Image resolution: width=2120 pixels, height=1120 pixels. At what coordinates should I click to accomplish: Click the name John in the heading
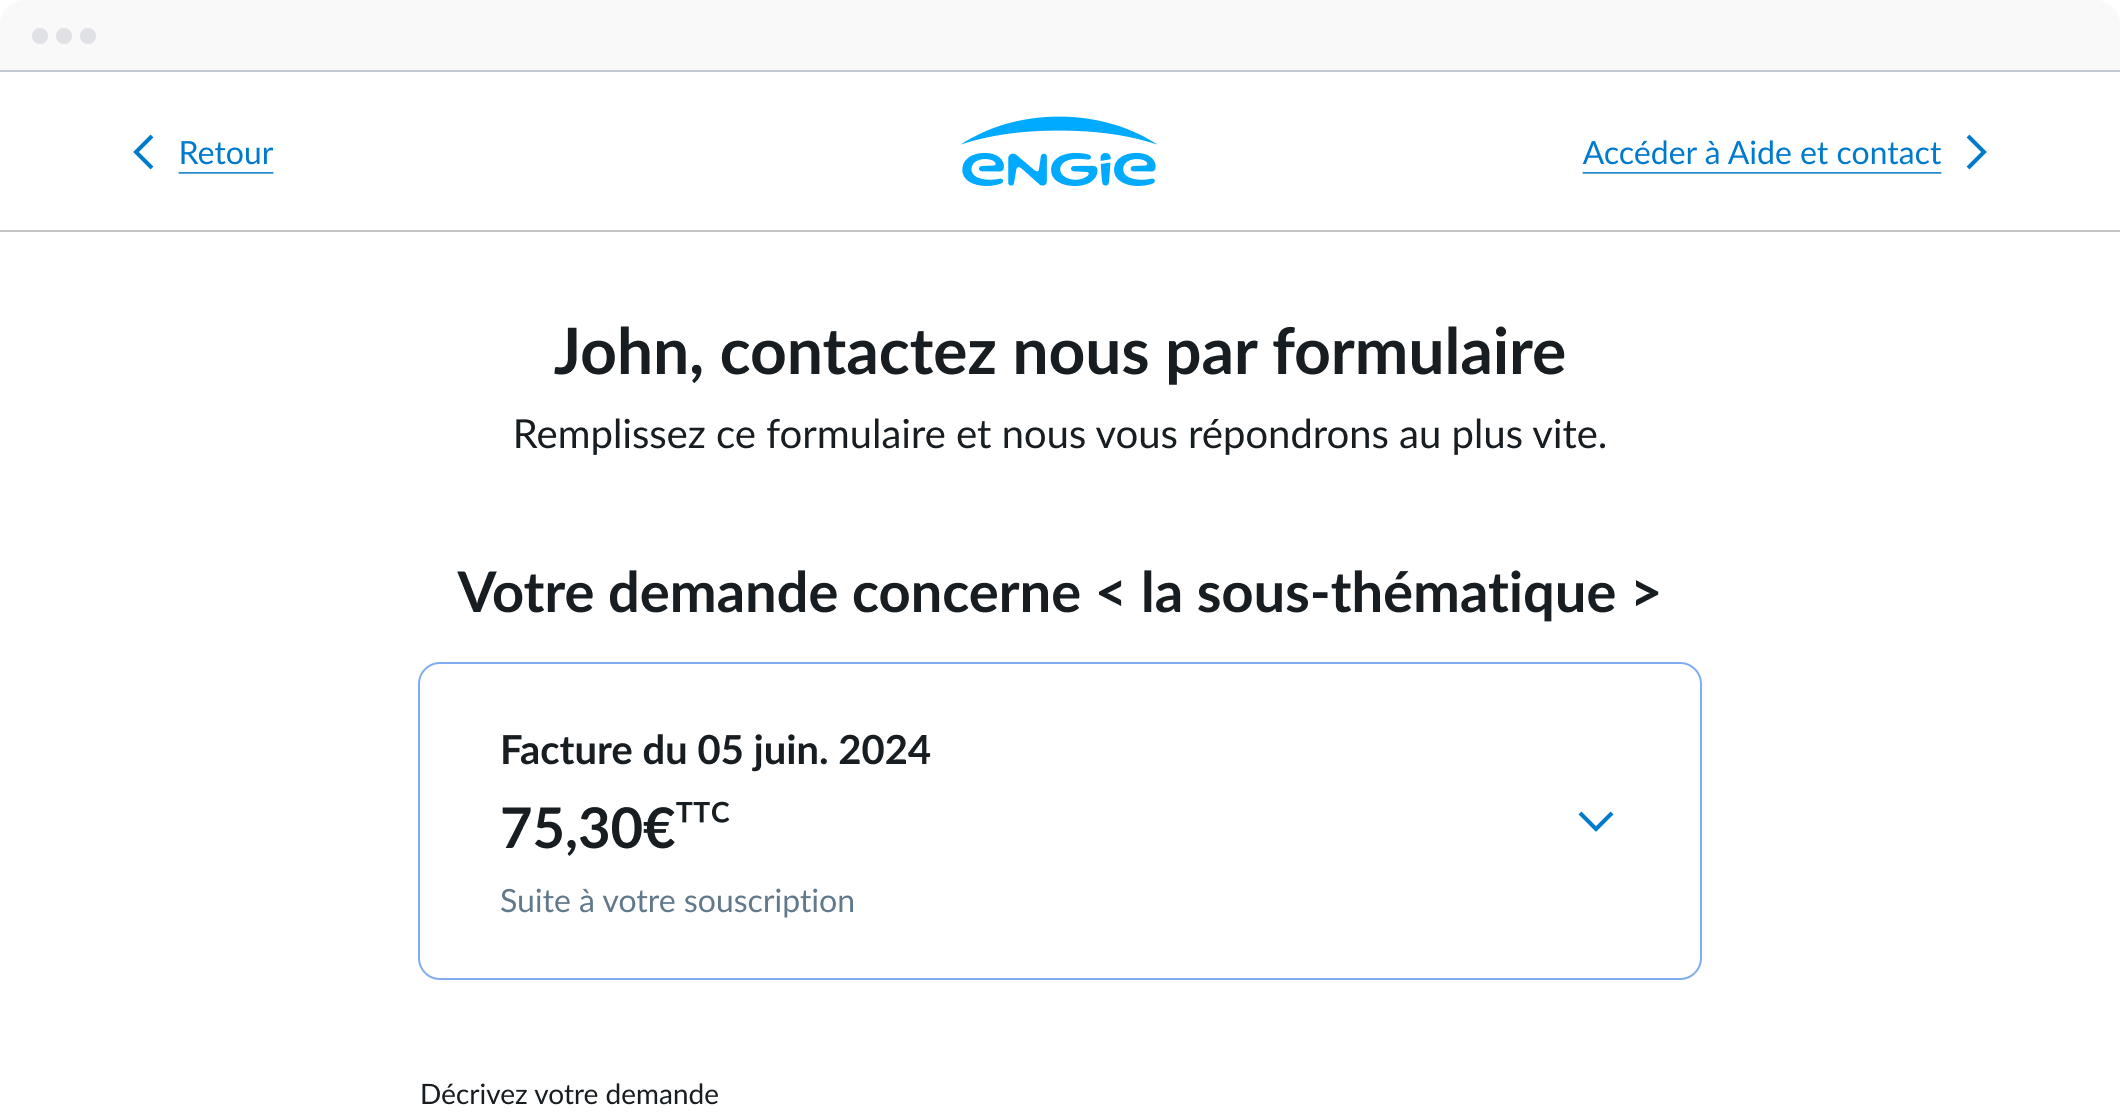(627, 353)
